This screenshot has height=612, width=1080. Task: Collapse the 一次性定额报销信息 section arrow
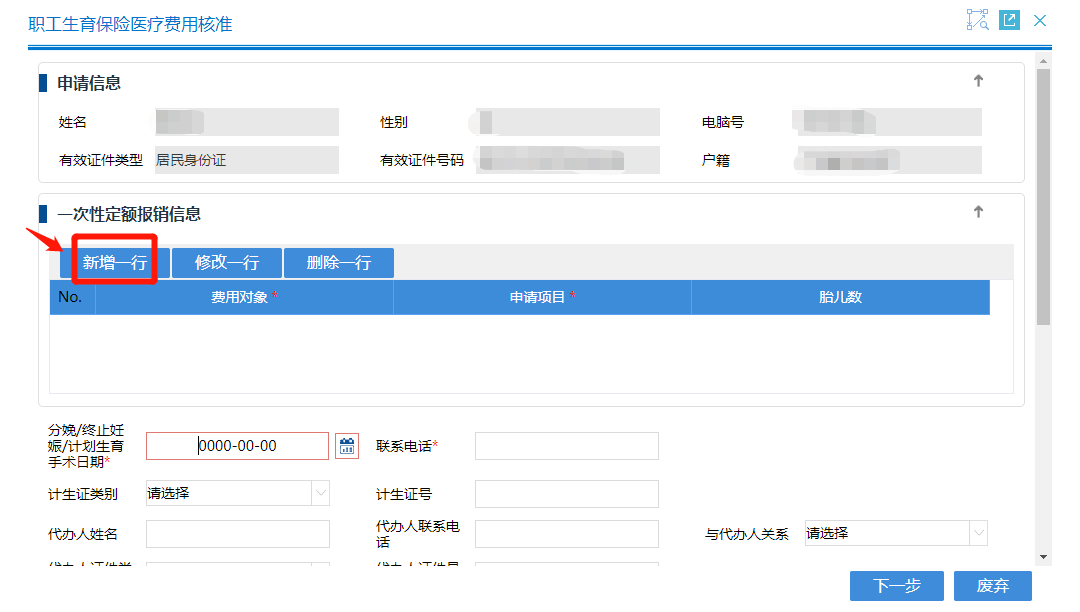[x=979, y=212]
